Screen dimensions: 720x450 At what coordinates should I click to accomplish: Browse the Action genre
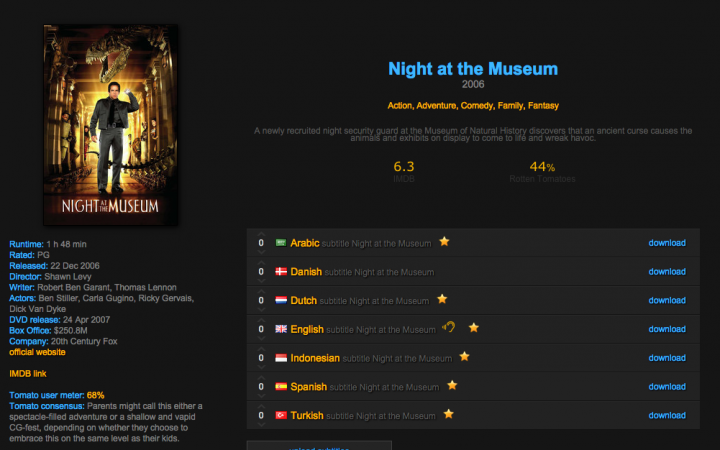[399, 106]
